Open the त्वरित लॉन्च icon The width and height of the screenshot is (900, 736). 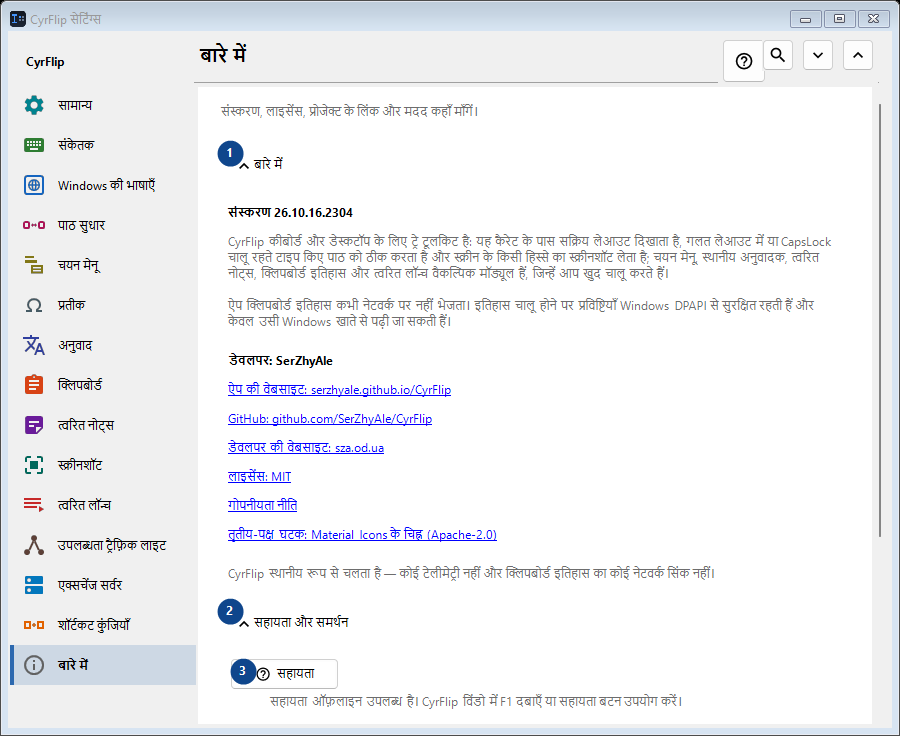point(34,505)
